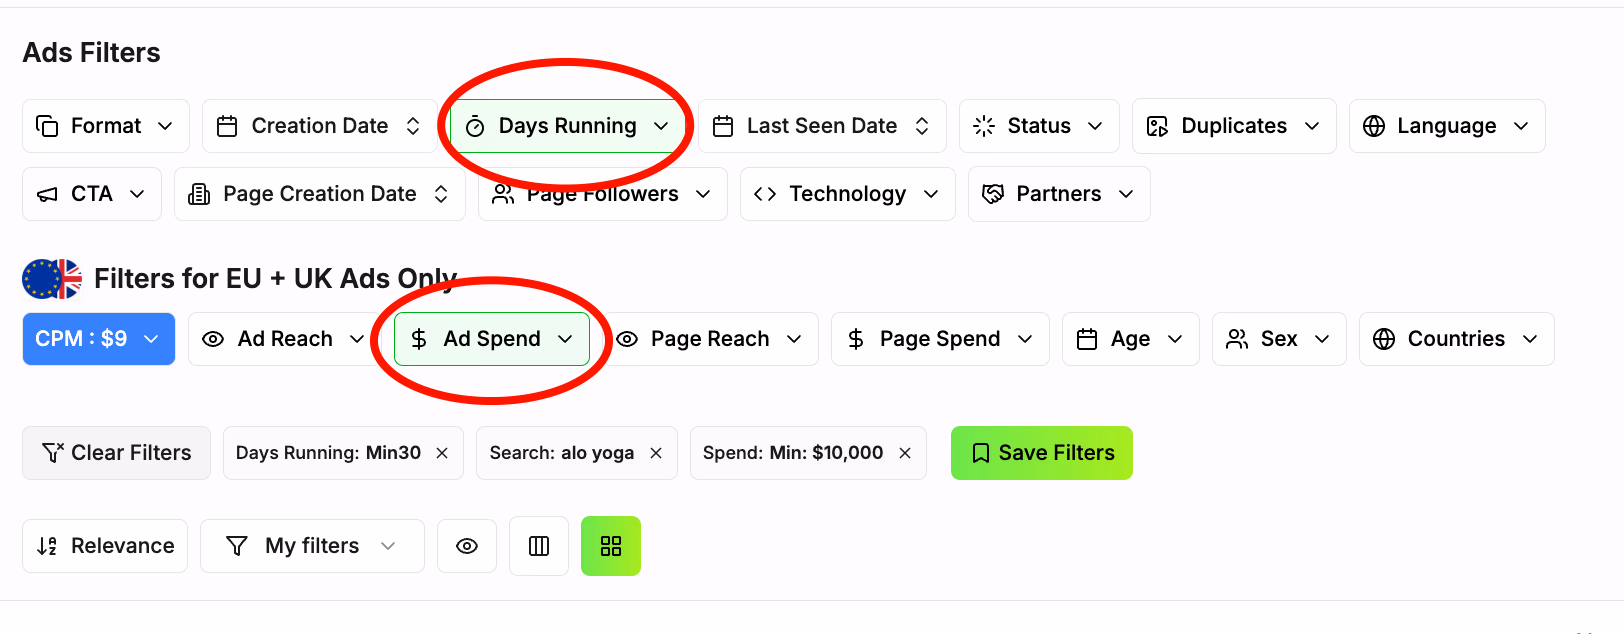This screenshot has height=634, width=1624.
Task: Click Clear Filters to reset everything
Action: pos(115,453)
